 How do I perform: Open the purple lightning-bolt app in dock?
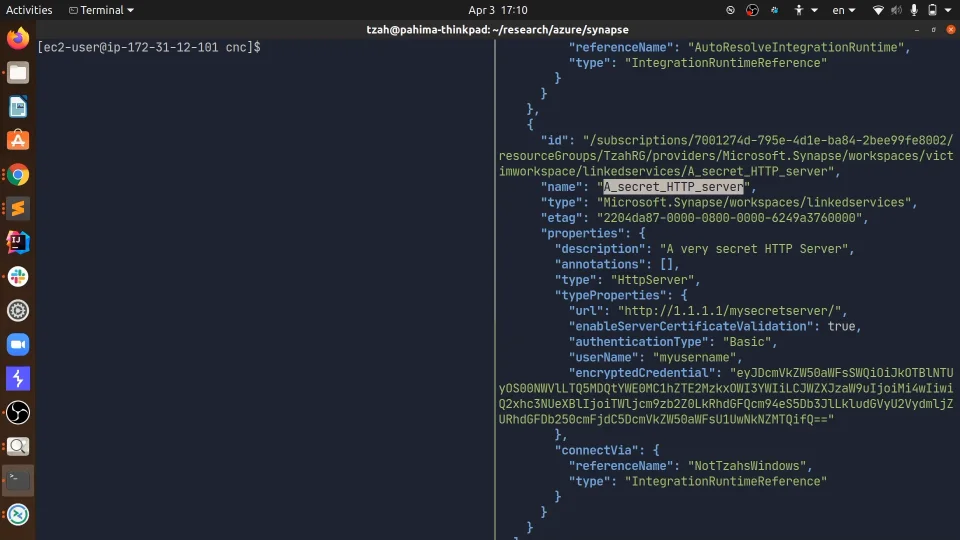pyautogui.click(x=18, y=378)
